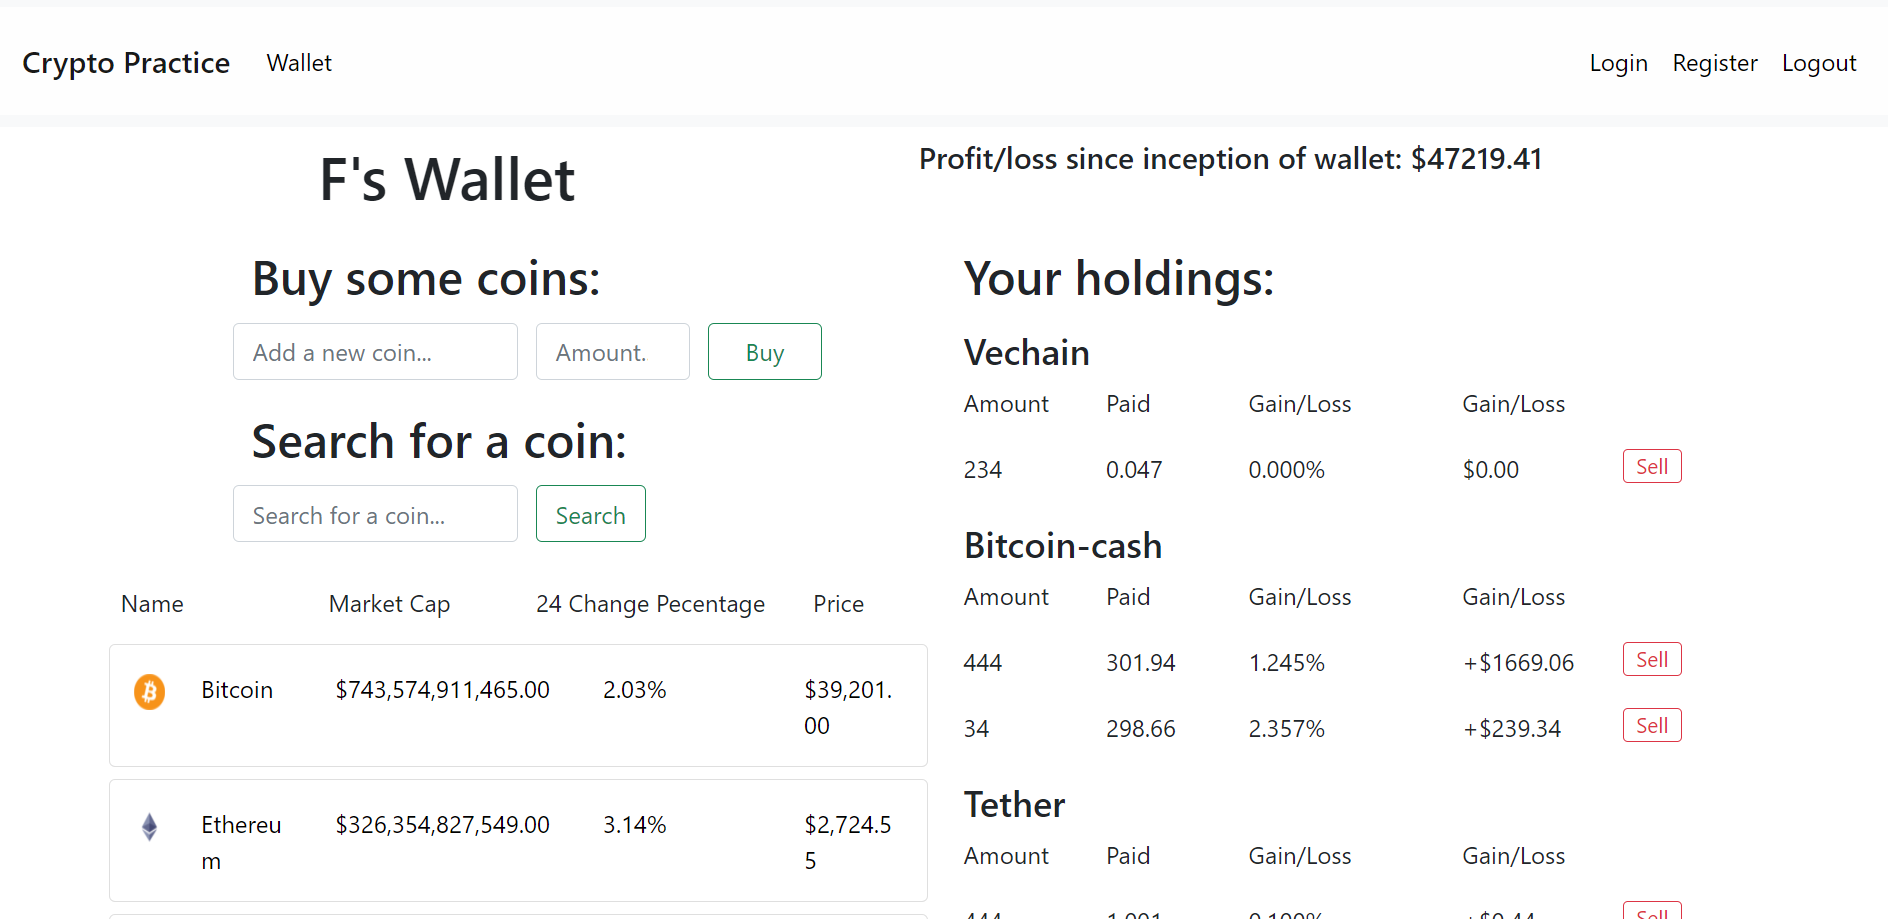Click the Market Cap column header

[389, 603]
